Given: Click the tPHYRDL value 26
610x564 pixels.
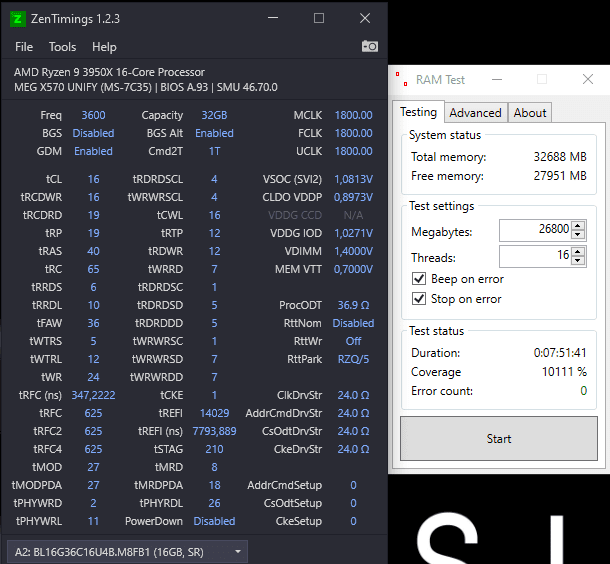Looking at the screenshot, I should pos(214,503).
